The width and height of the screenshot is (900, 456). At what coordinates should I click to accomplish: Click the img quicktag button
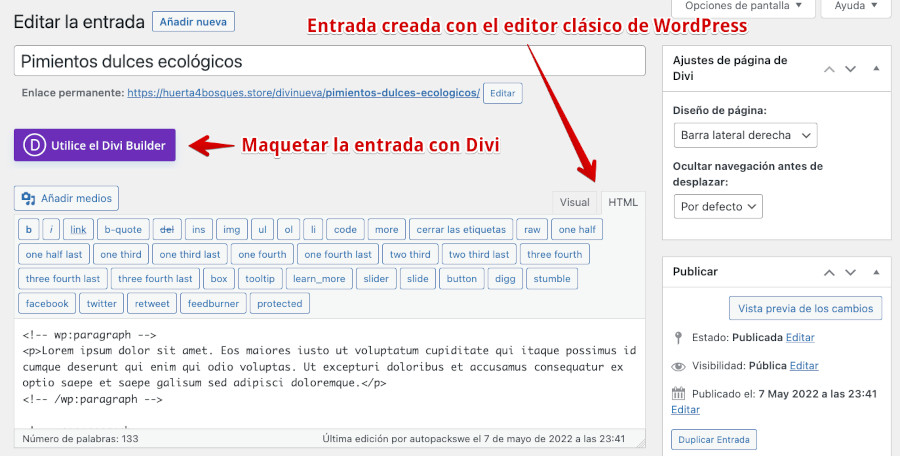click(x=232, y=230)
